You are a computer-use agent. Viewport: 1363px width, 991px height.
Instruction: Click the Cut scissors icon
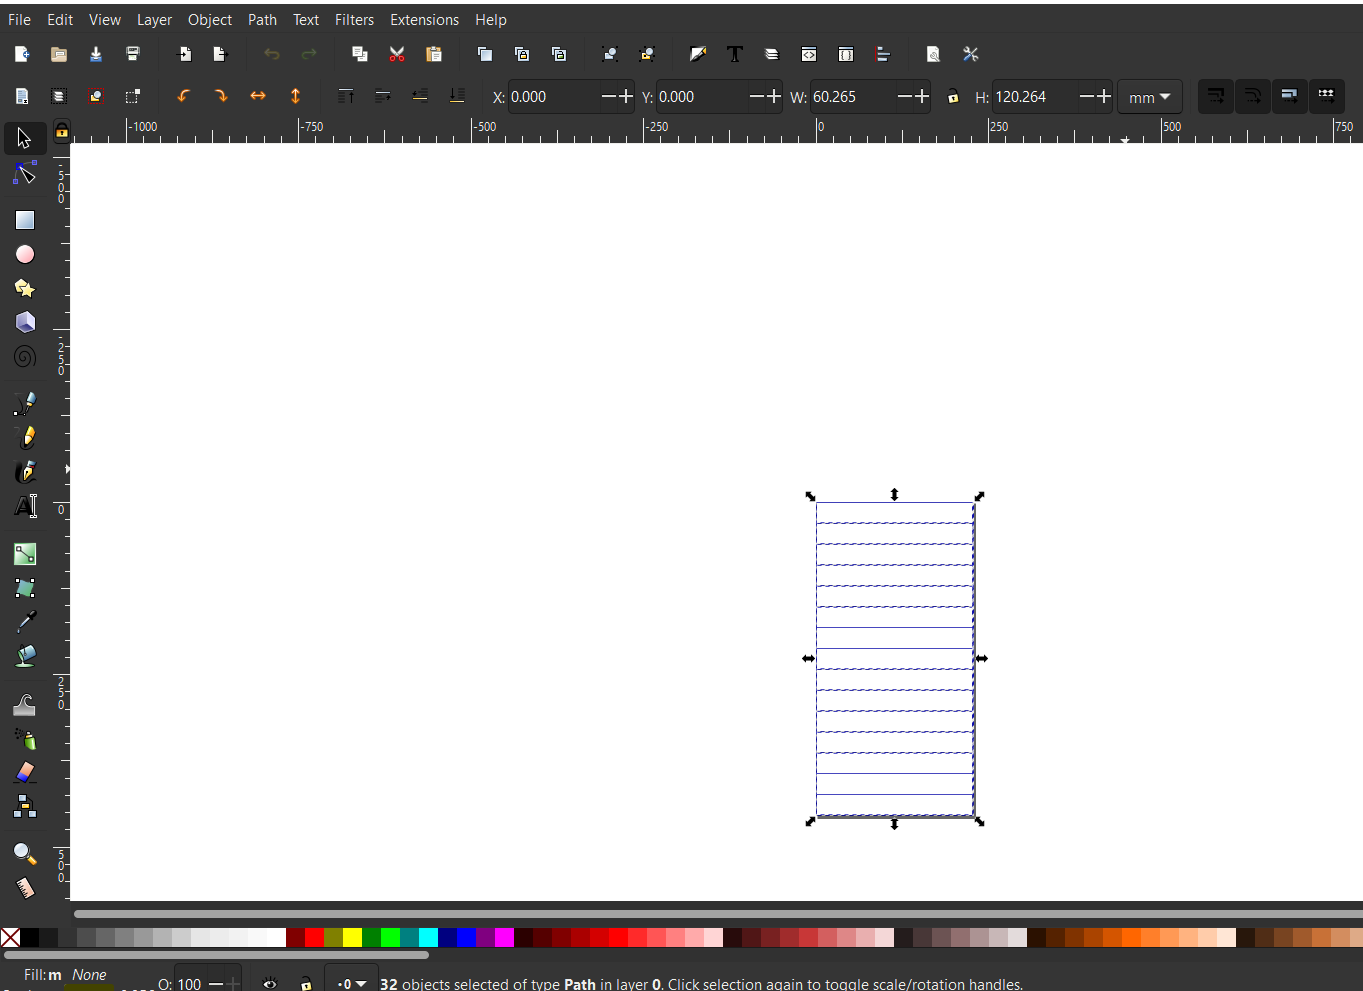pyautogui.click(x=397, y=54)
